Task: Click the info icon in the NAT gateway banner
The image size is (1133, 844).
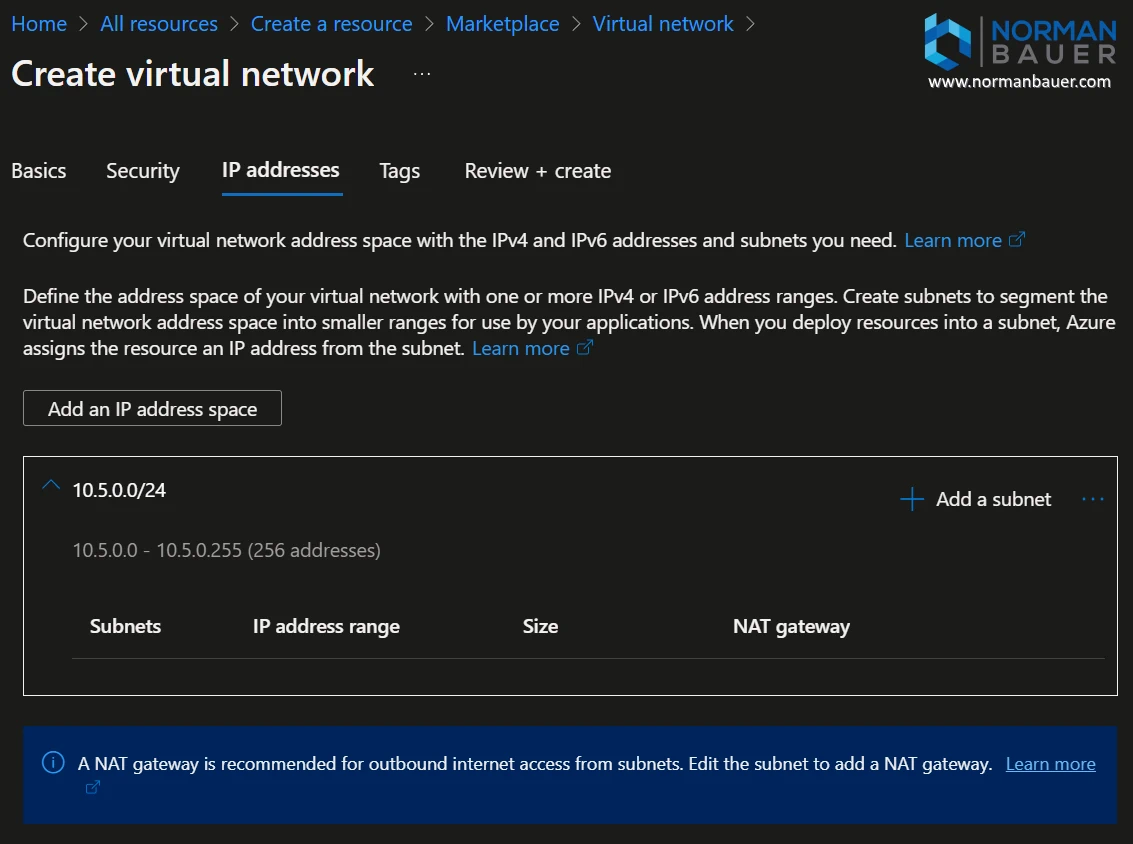Action: click(53, 763)
